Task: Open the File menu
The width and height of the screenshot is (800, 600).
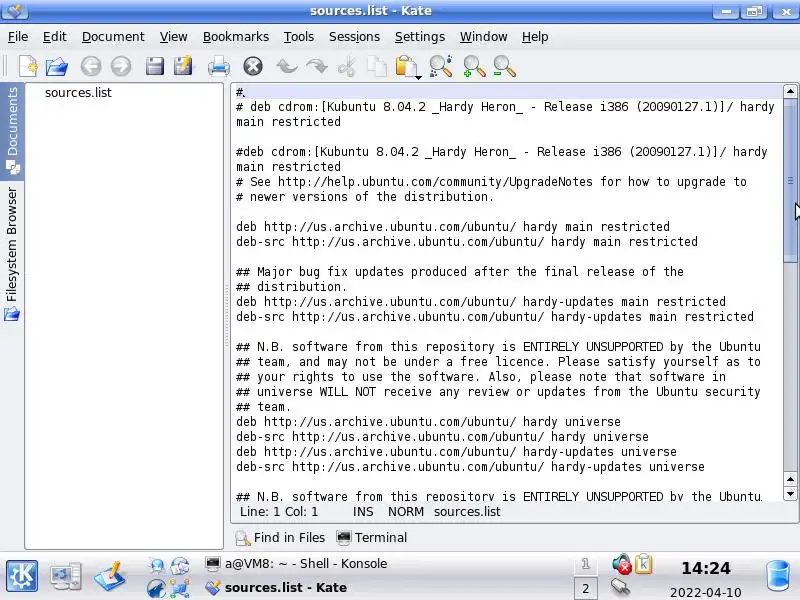Action: tap(18, 37)
